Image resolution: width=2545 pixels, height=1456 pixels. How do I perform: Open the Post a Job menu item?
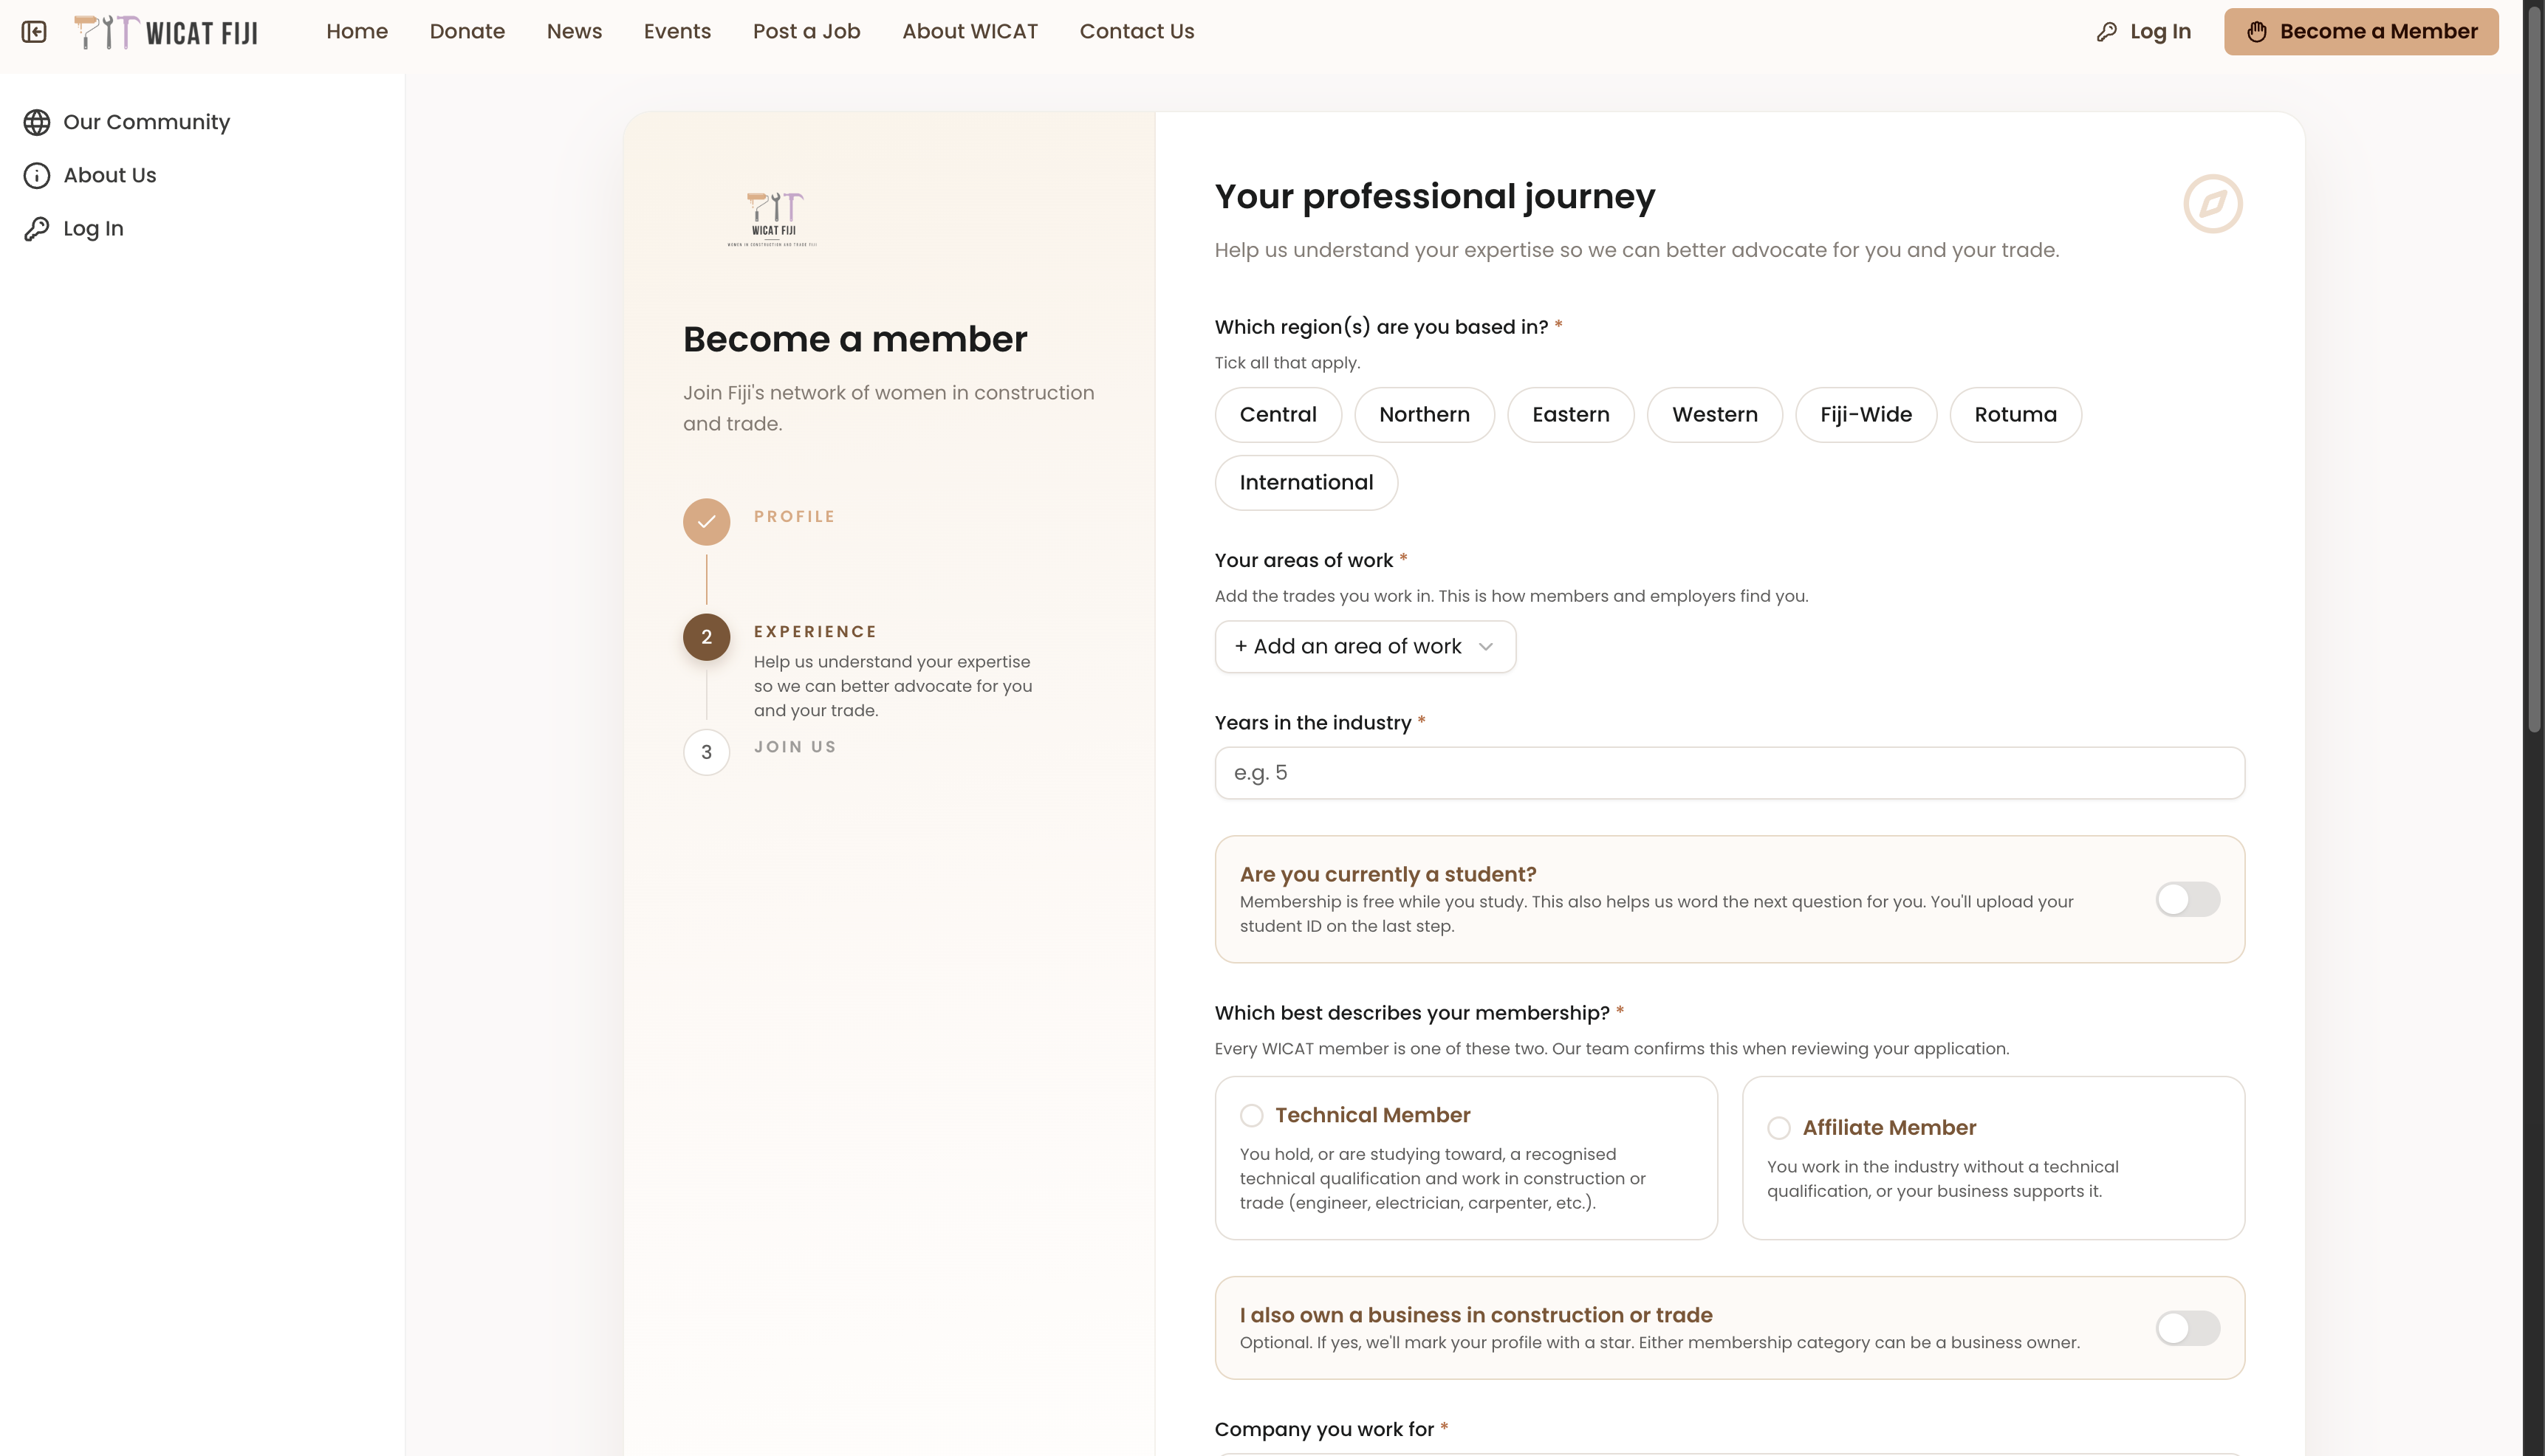(x=806, y=32)
